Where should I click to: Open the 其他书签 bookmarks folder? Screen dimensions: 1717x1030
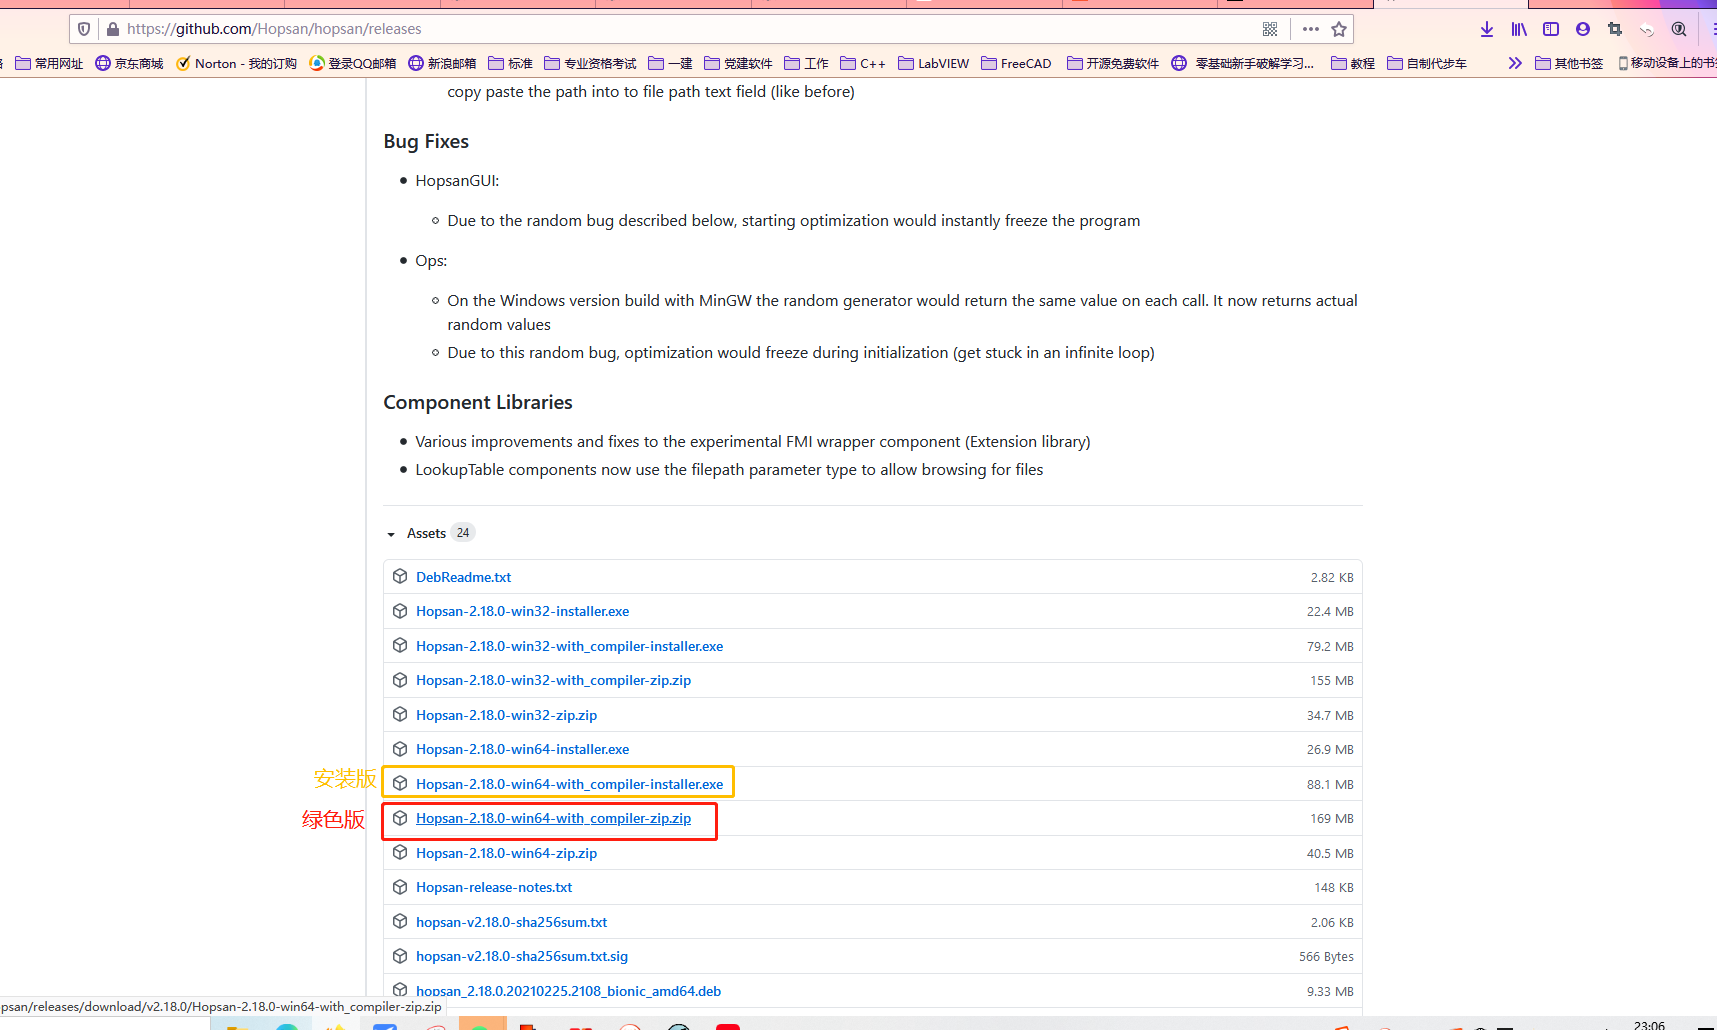1569,63
